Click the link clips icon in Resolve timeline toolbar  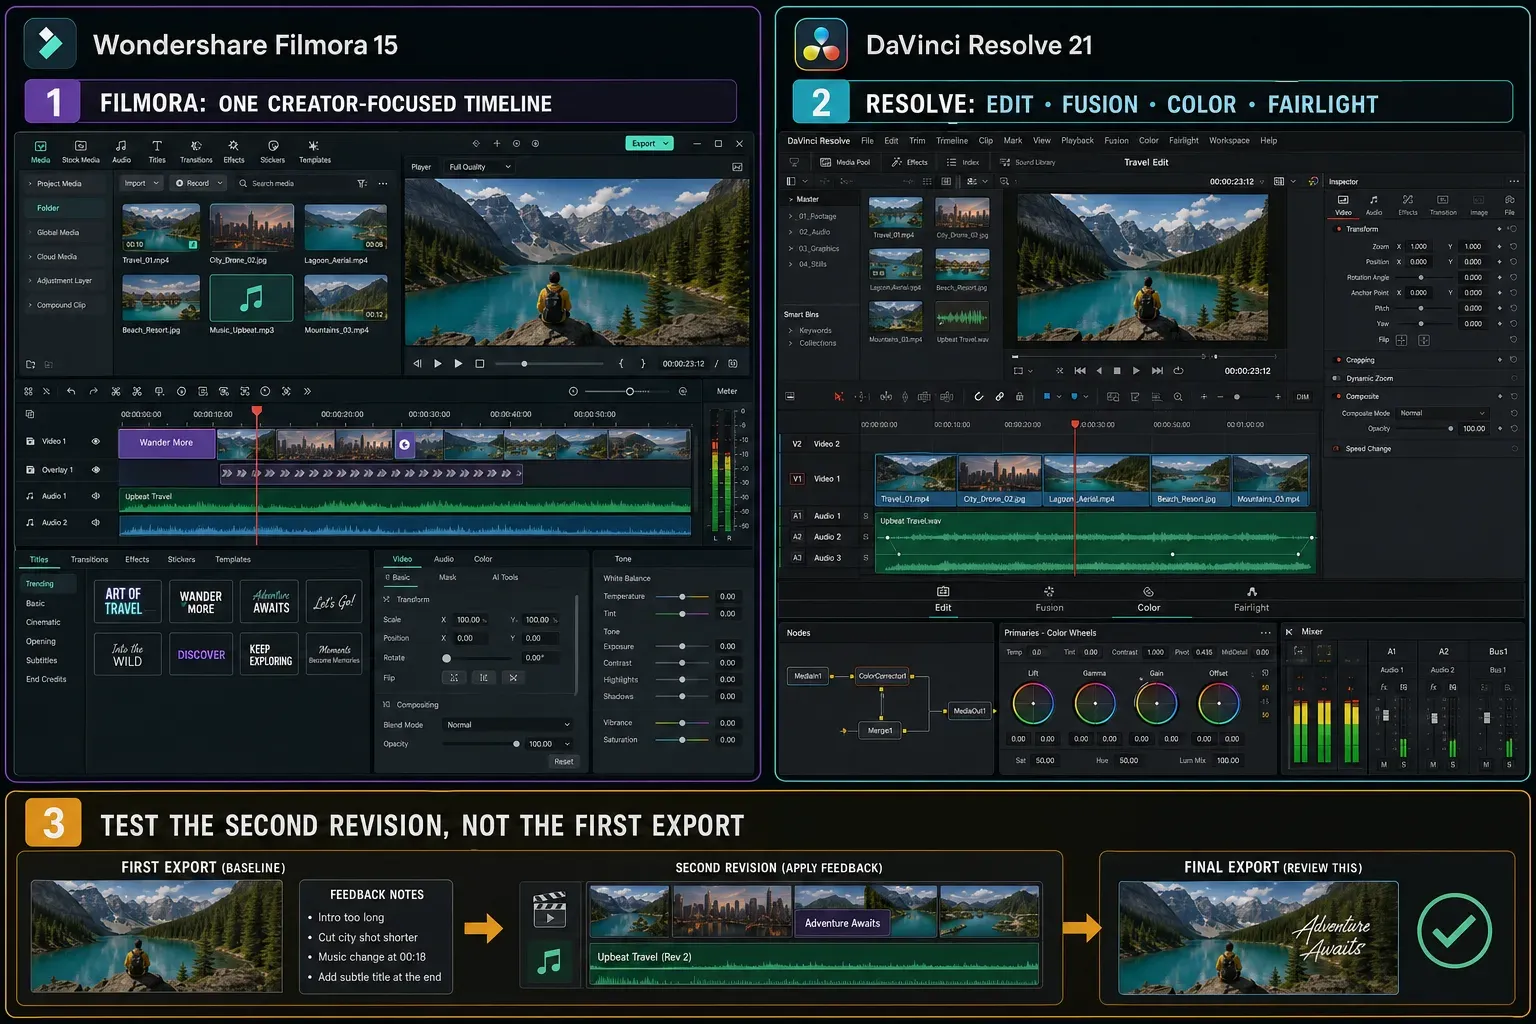tap(999, 397)
